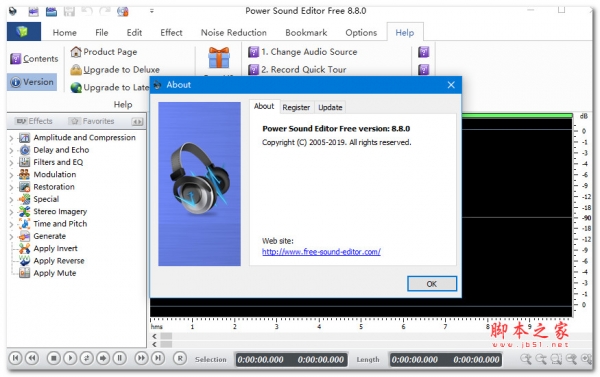
Task: Open the Change Audio Source tutorial icon
Action: [253, 52]
